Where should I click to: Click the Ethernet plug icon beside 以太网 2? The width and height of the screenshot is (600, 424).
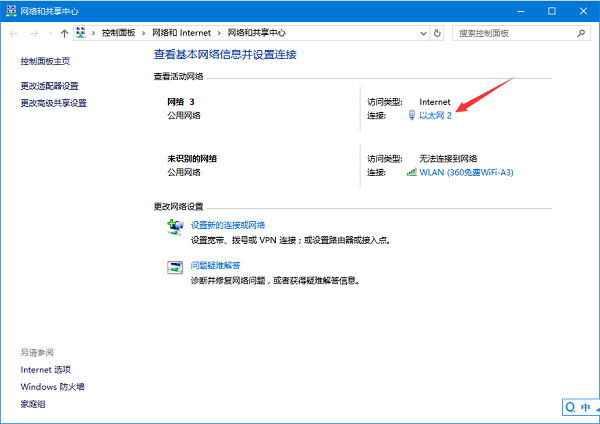tap(411, 116)
